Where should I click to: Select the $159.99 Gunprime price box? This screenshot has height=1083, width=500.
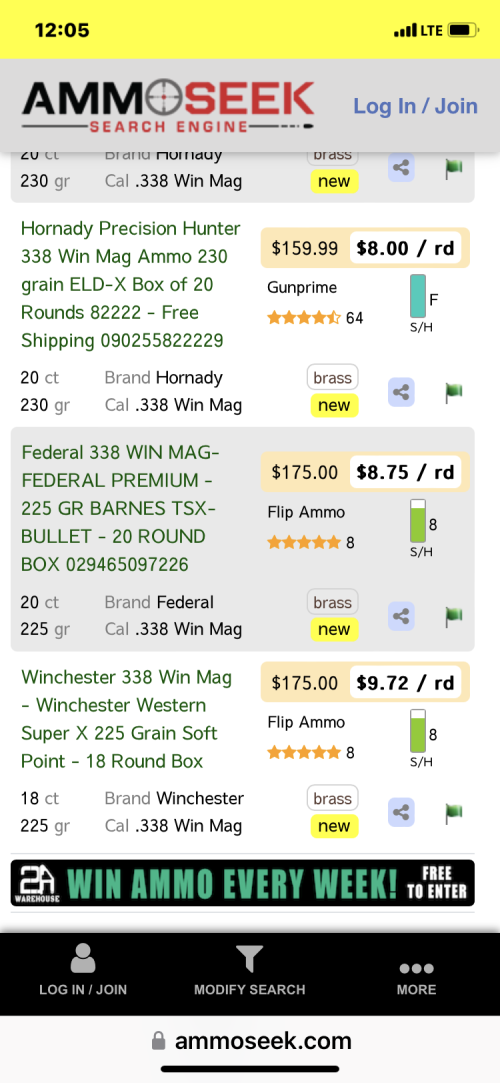pyautogui.click(x=305, y=248)
